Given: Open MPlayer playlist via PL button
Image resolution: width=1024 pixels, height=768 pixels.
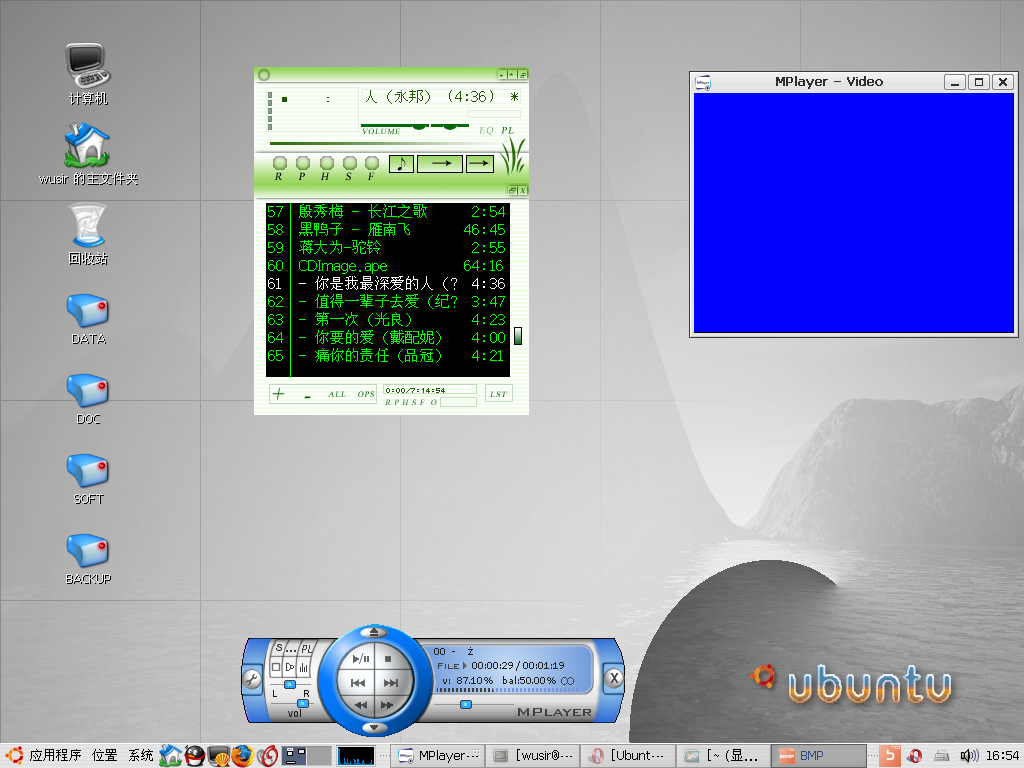Looking at the screenshot, I should [x=306, y=649].
